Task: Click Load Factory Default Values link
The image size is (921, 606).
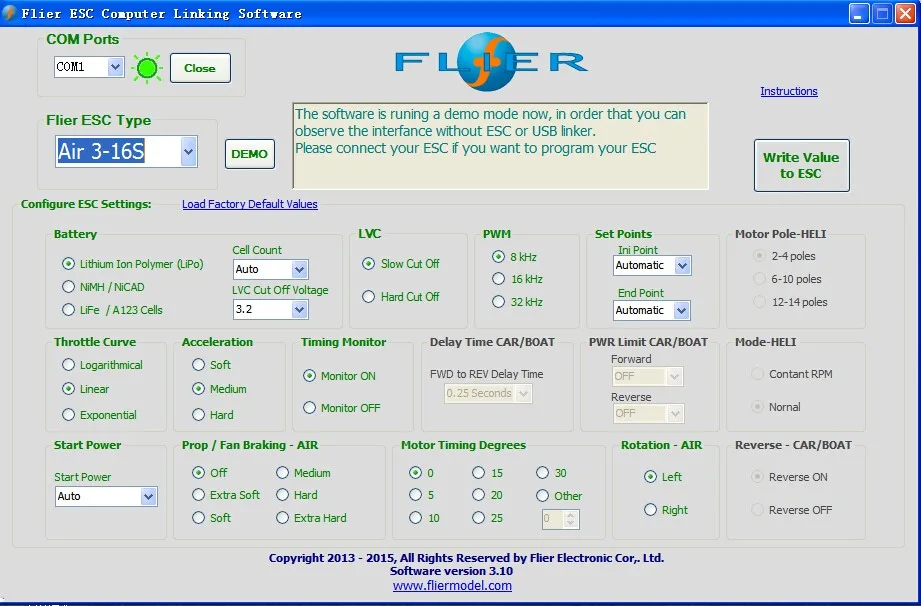Action: pos(249,204)
